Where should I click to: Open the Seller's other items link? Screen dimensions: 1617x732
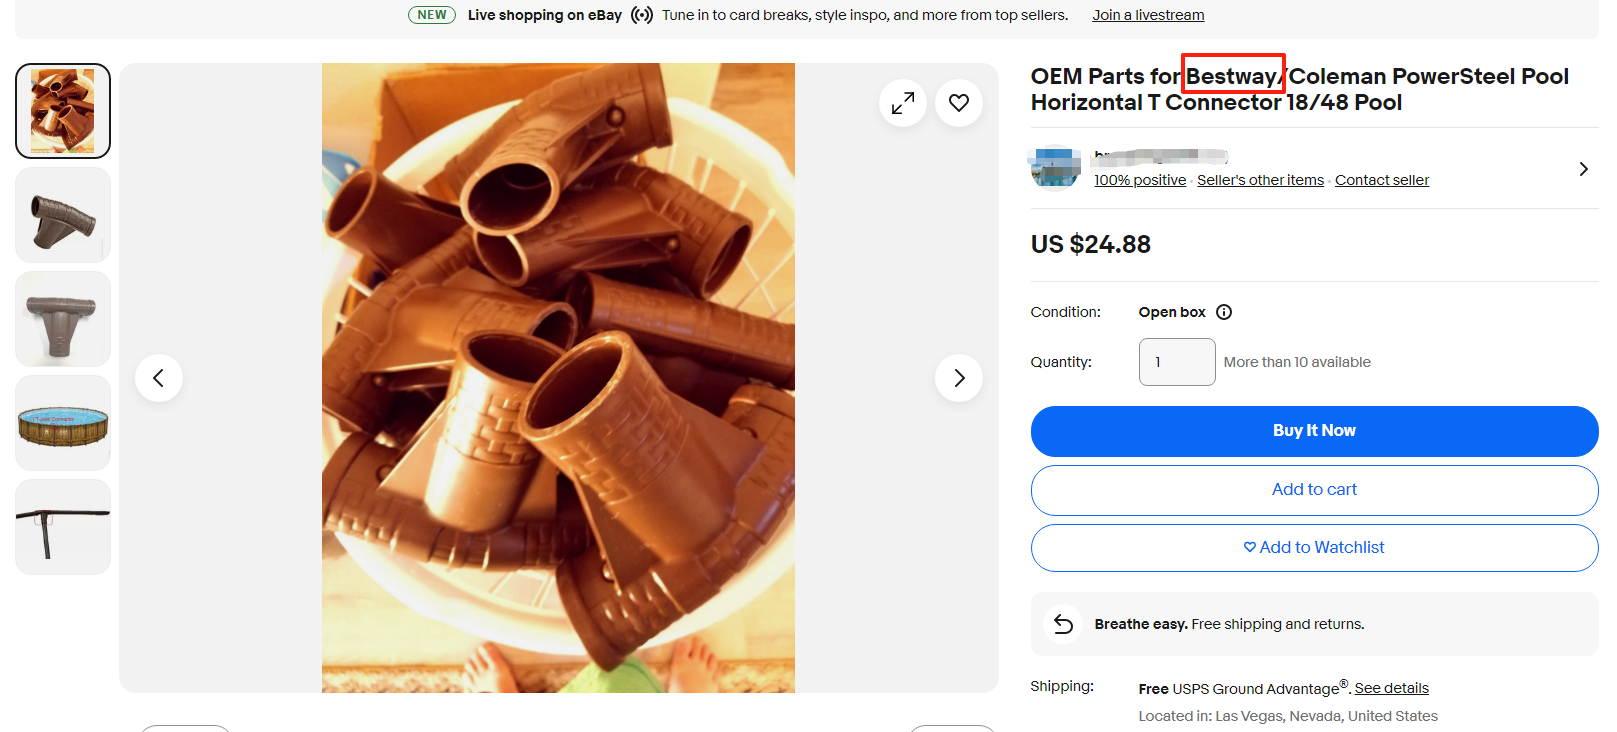click(1260, 180)
